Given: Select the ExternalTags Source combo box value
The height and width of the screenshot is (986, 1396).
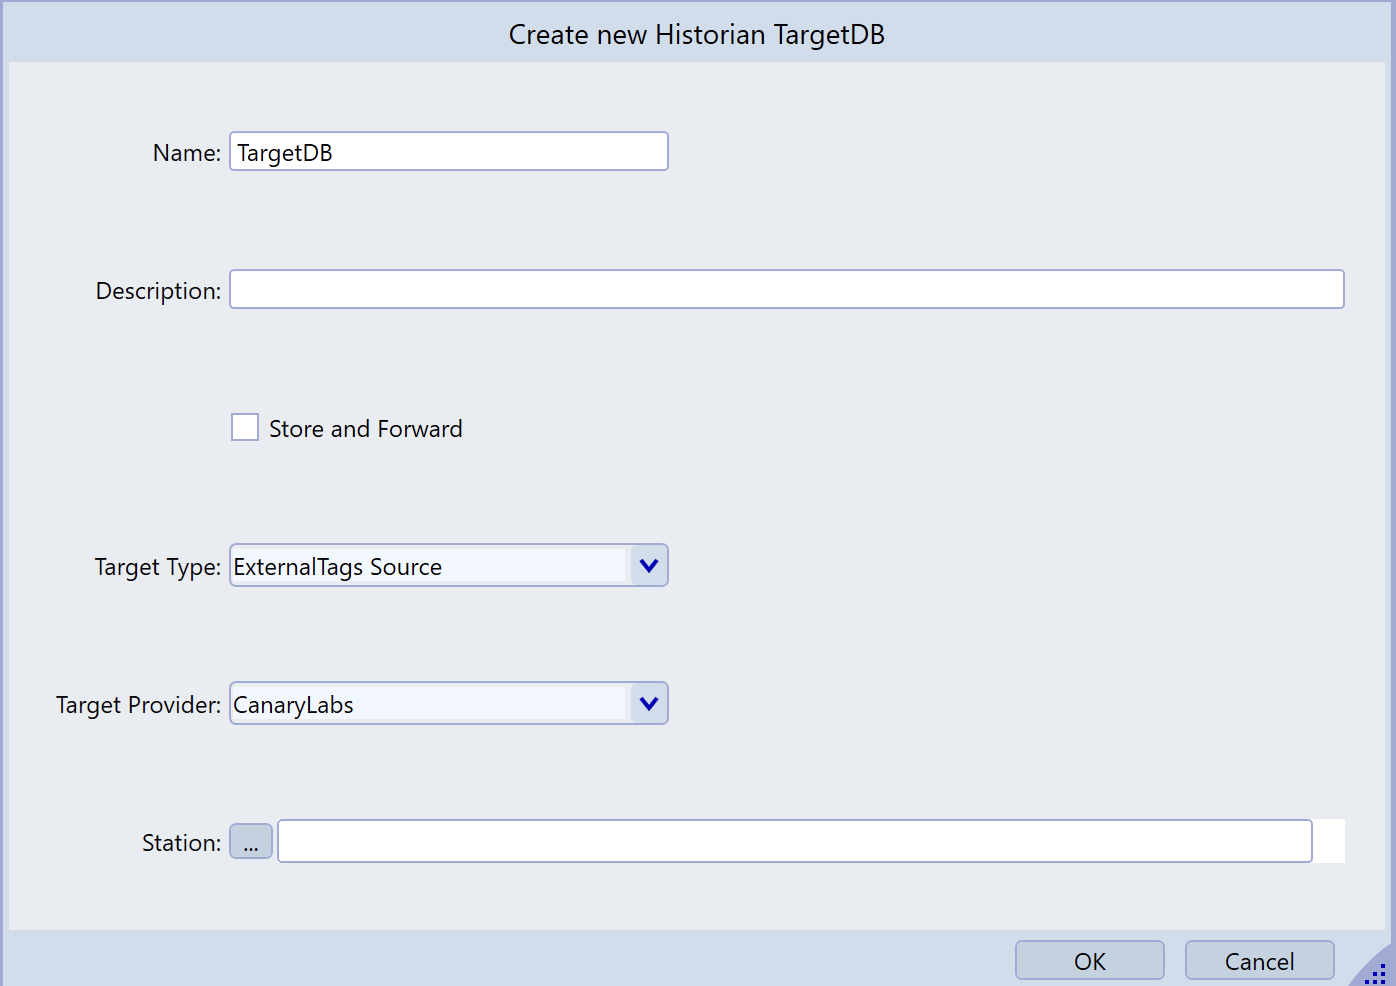Looking at the screenshot, I should [428, 566].
